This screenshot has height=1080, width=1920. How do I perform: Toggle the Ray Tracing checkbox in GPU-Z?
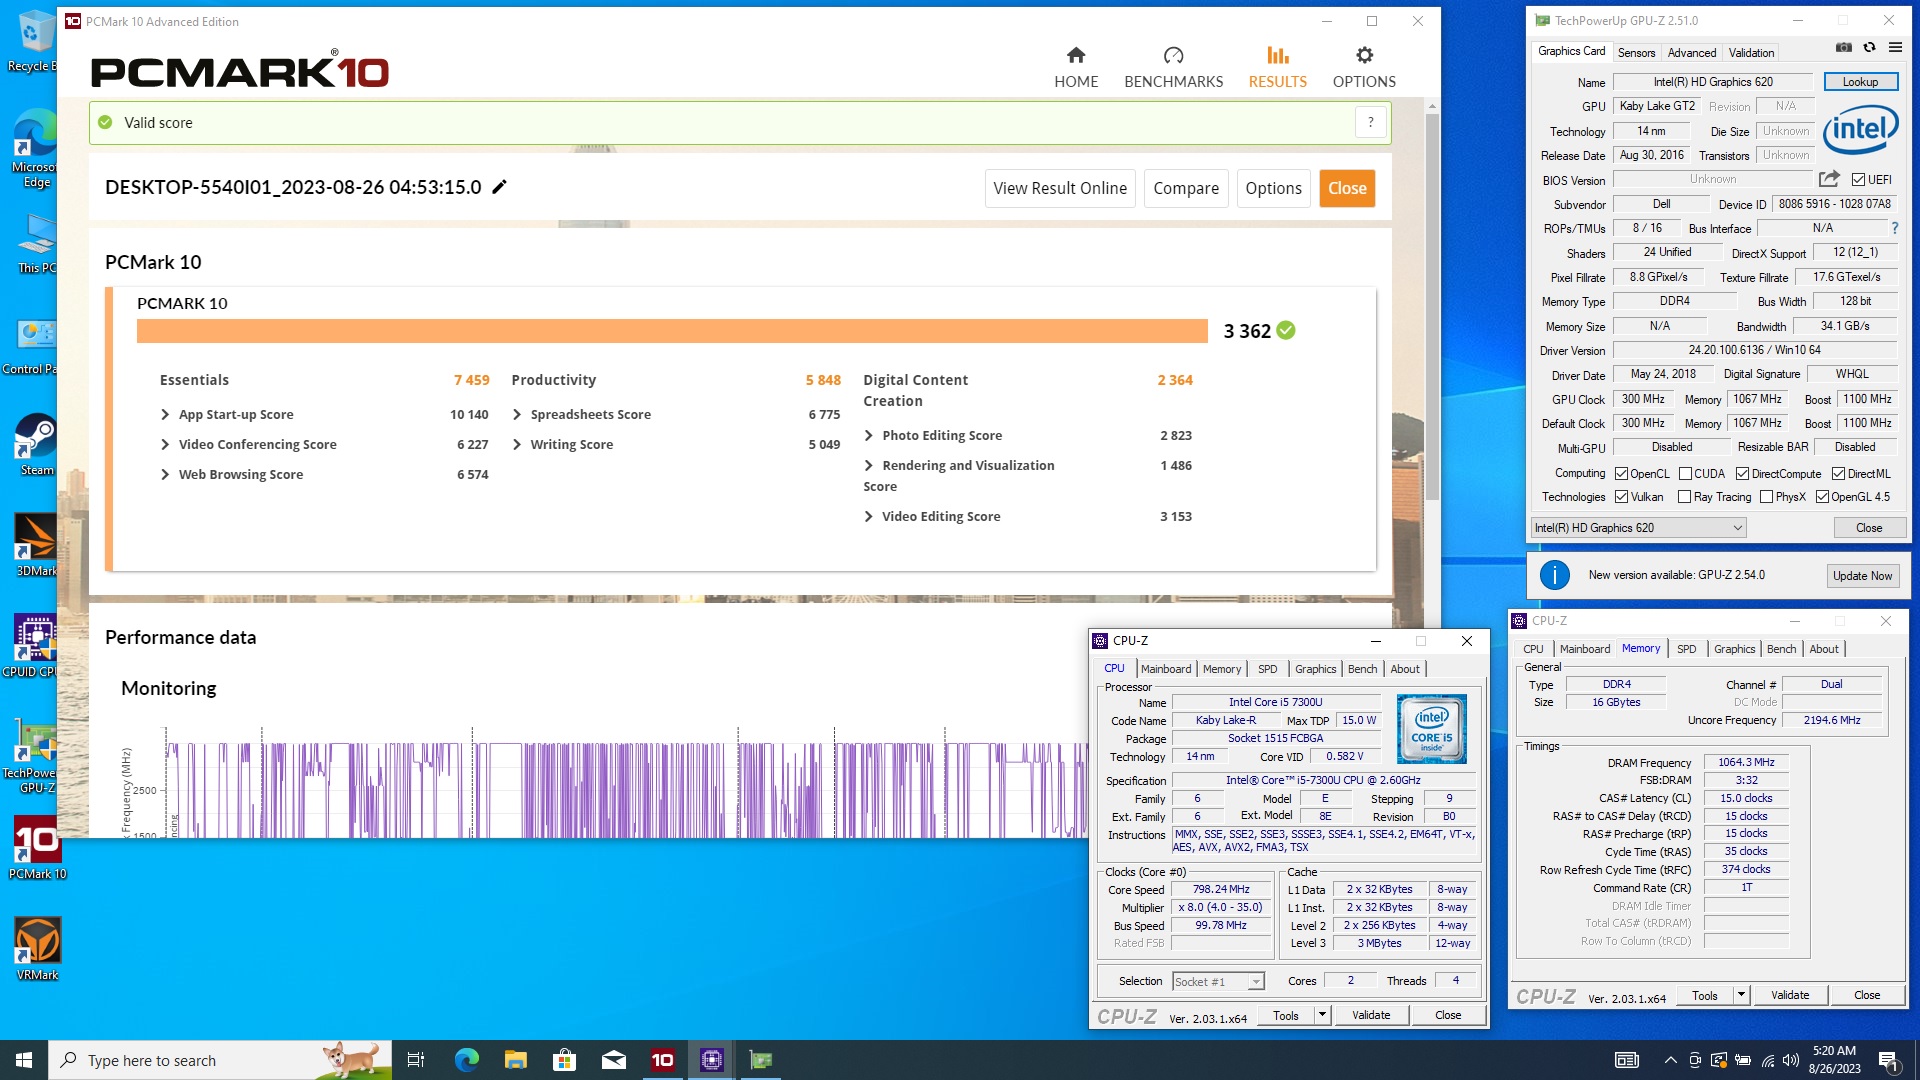[x=1684, y=497]
